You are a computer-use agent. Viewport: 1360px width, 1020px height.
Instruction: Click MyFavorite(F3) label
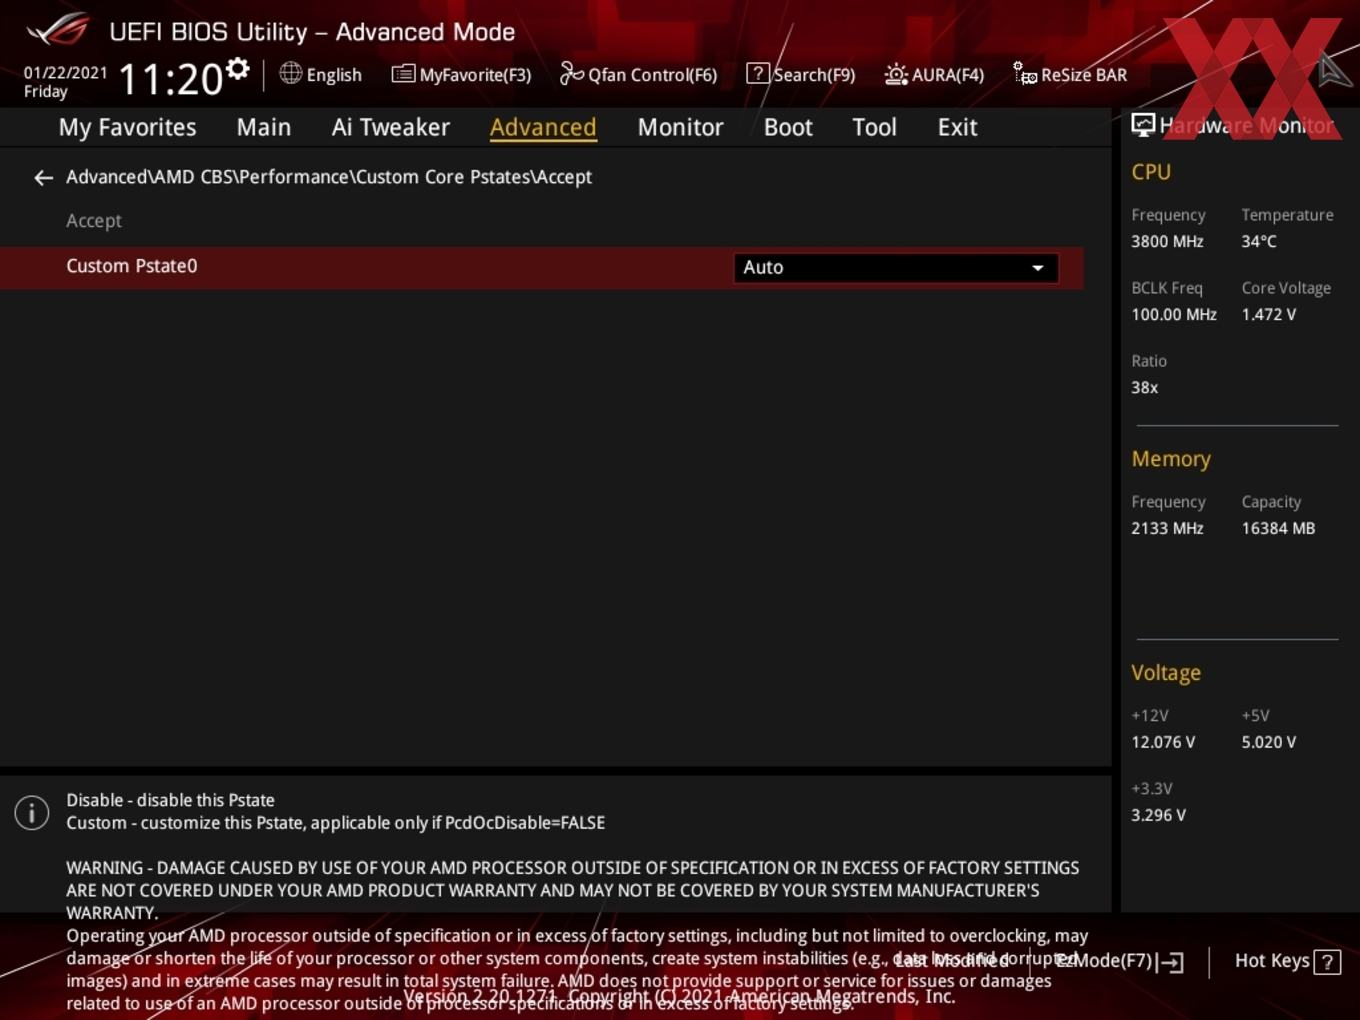[x=475, y=75]
